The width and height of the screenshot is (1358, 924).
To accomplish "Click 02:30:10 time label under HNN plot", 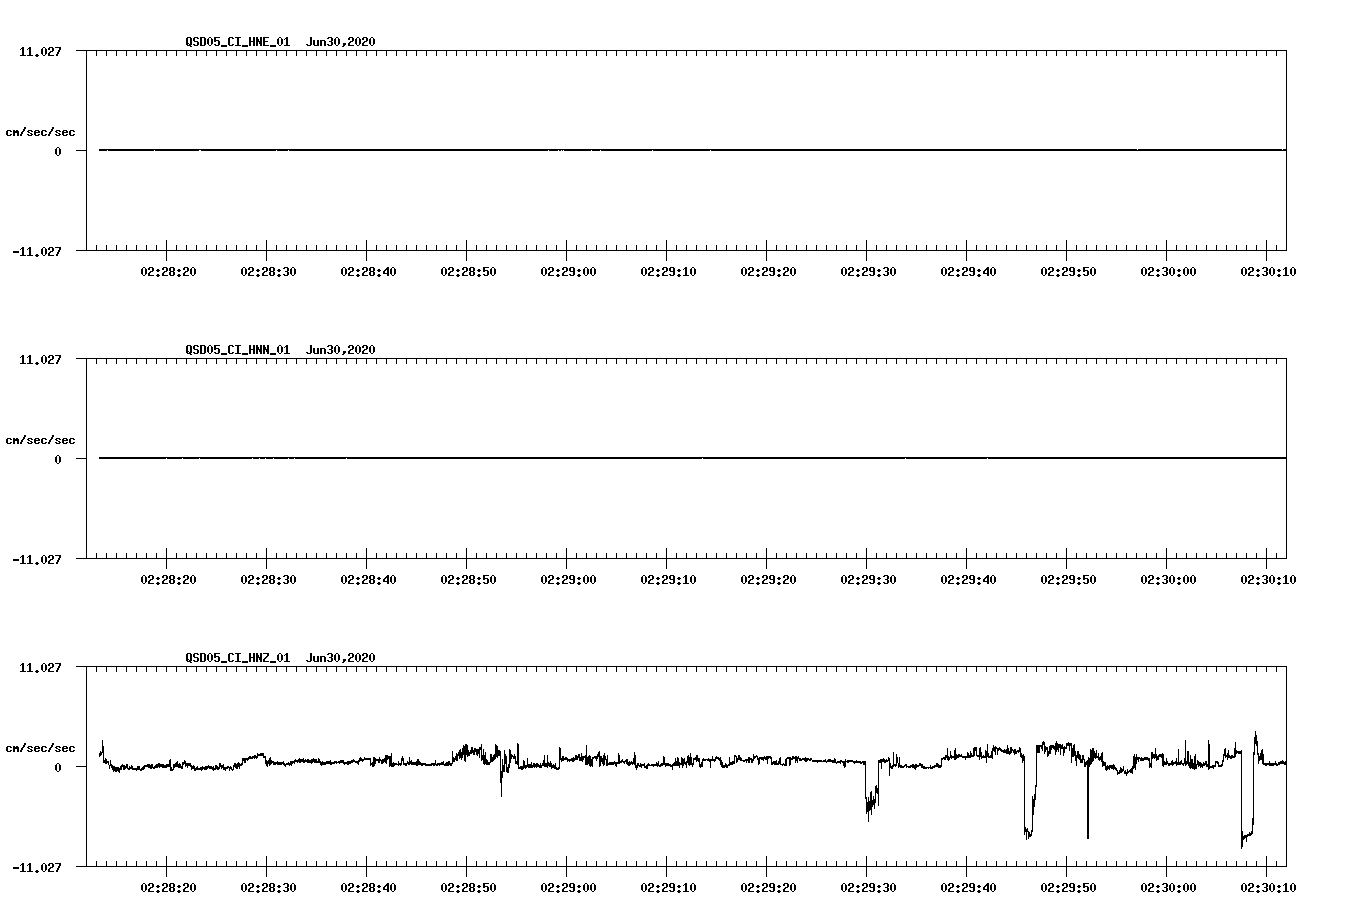I will 1268,580.
